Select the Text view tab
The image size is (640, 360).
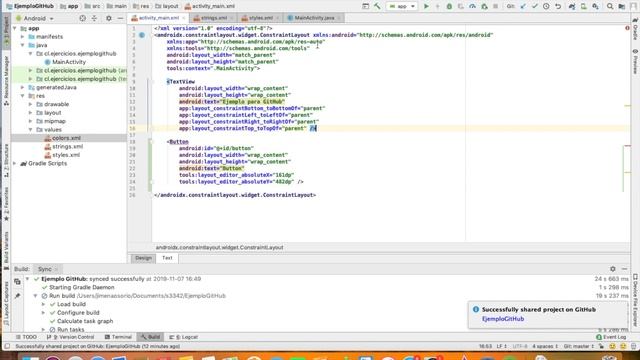click(167, 258)
